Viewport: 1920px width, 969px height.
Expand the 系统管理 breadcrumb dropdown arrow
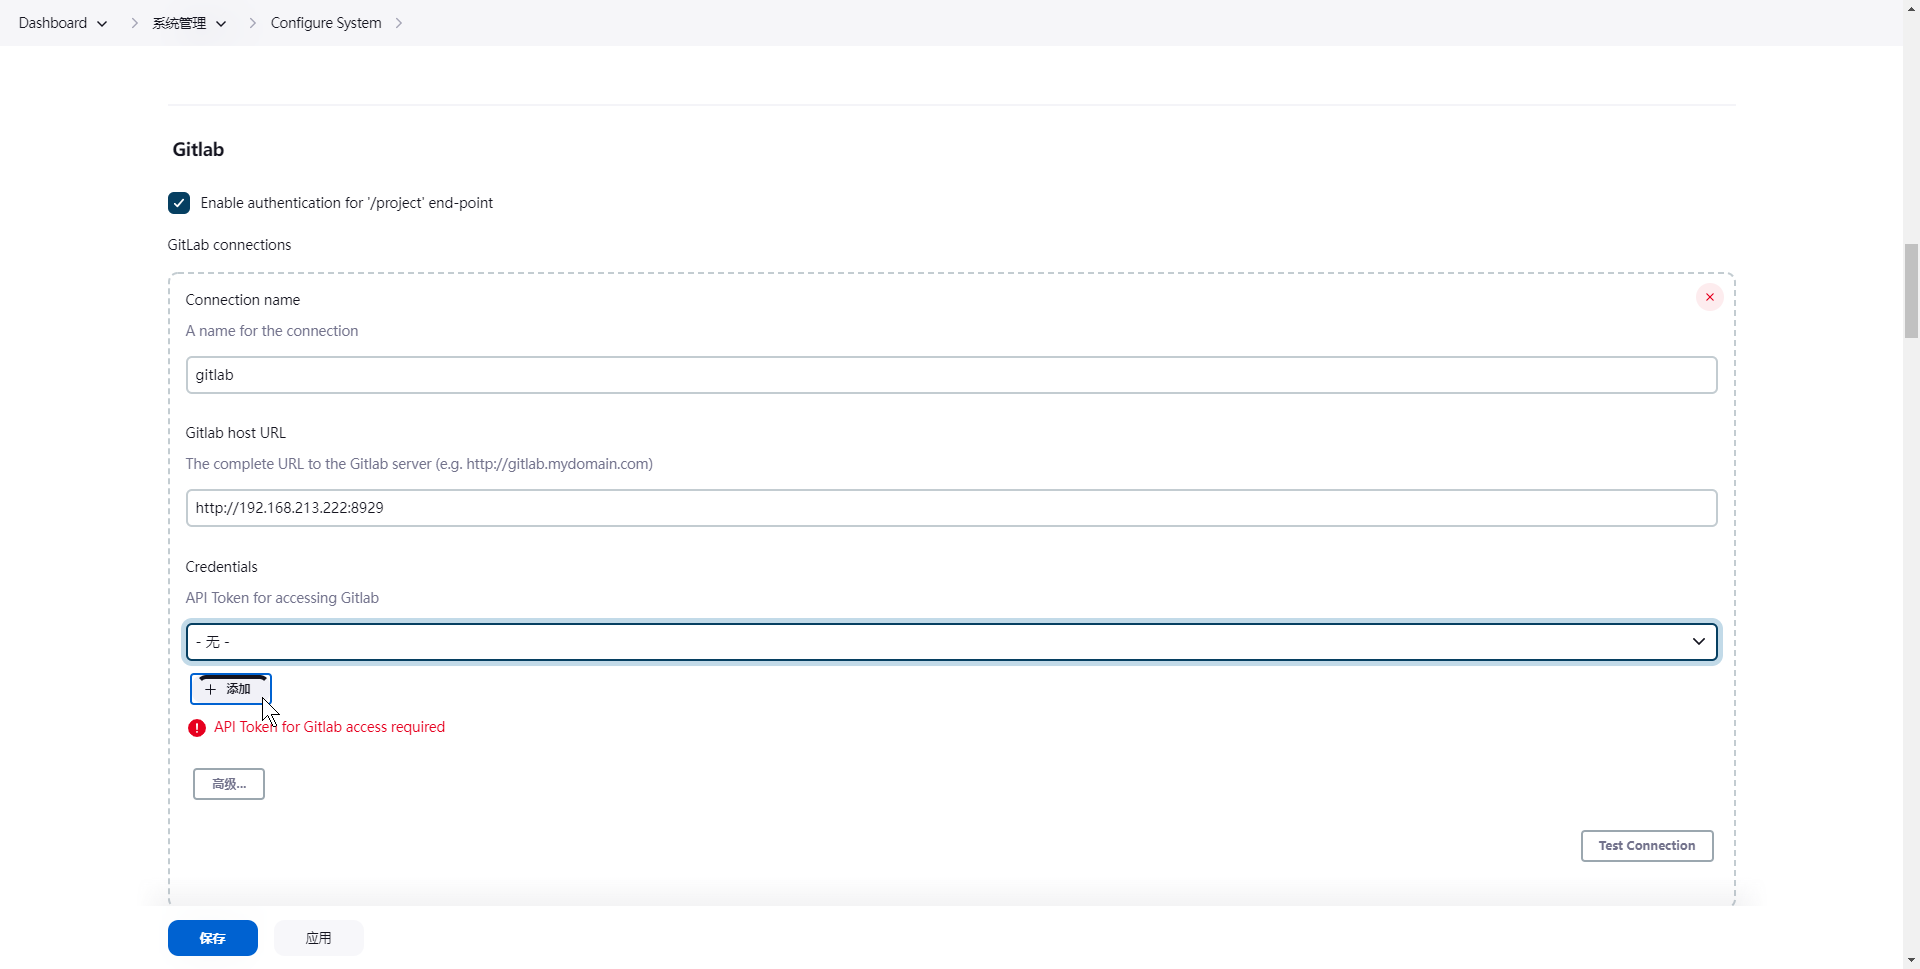(221, 24)
